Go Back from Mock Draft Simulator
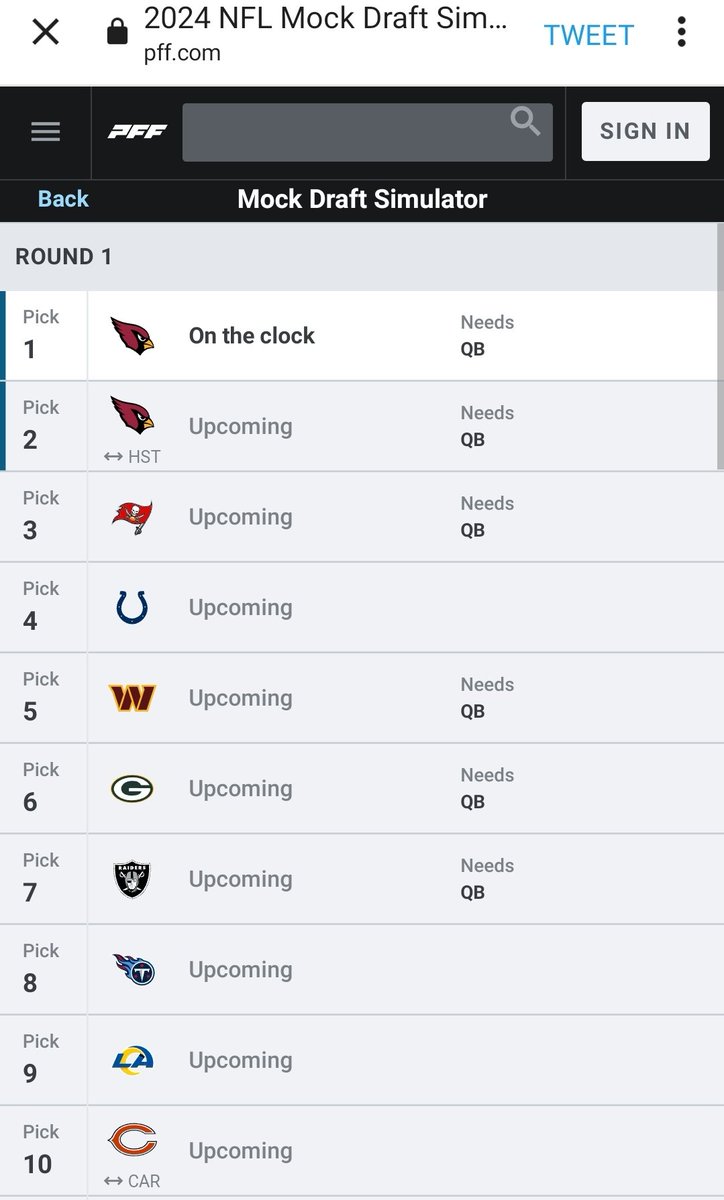This screenshot has height=1200, width=724. 63,199
